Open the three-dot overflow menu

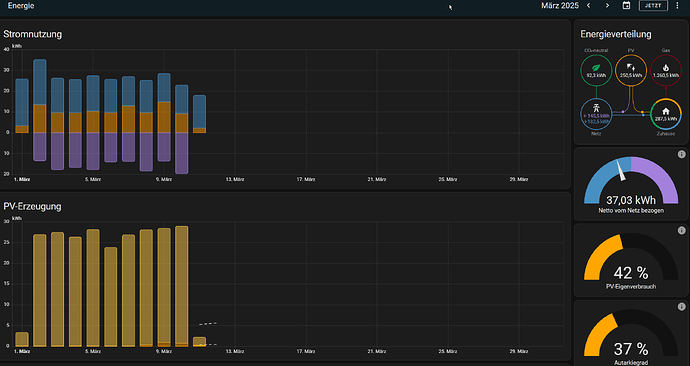[x=677, y=6]
